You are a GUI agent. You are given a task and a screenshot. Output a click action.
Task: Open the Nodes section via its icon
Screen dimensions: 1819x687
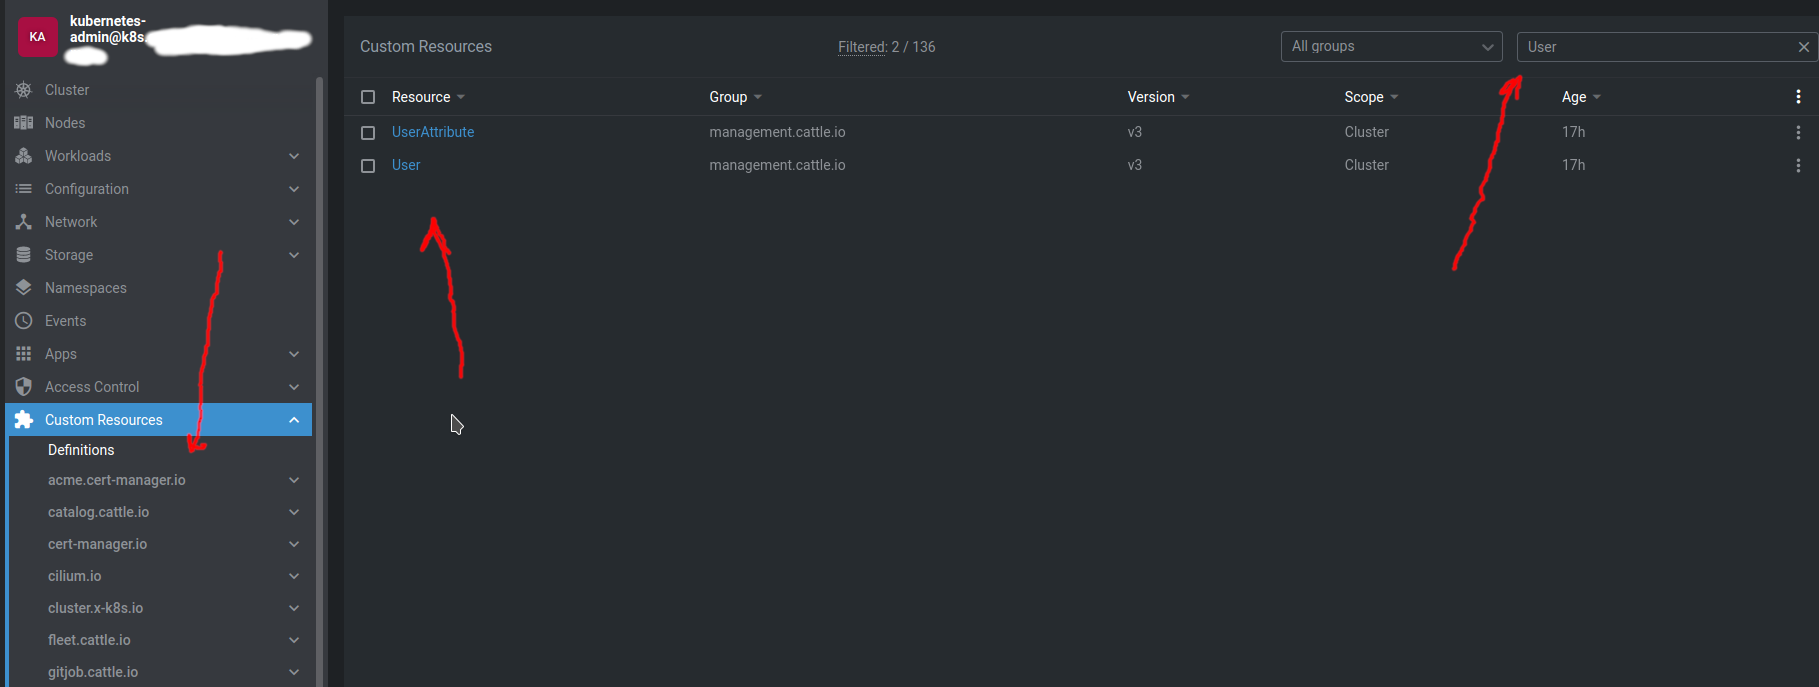[24, 122]
